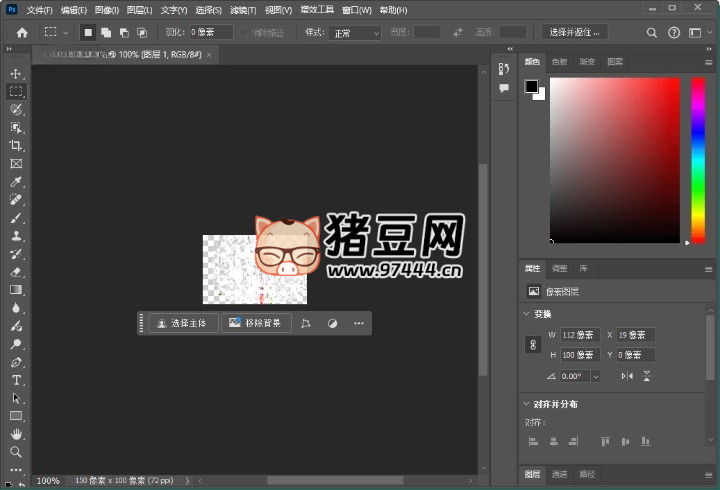Toggle the anti-alias checkbox
The image size is (720, 490).
pos(243,33)
